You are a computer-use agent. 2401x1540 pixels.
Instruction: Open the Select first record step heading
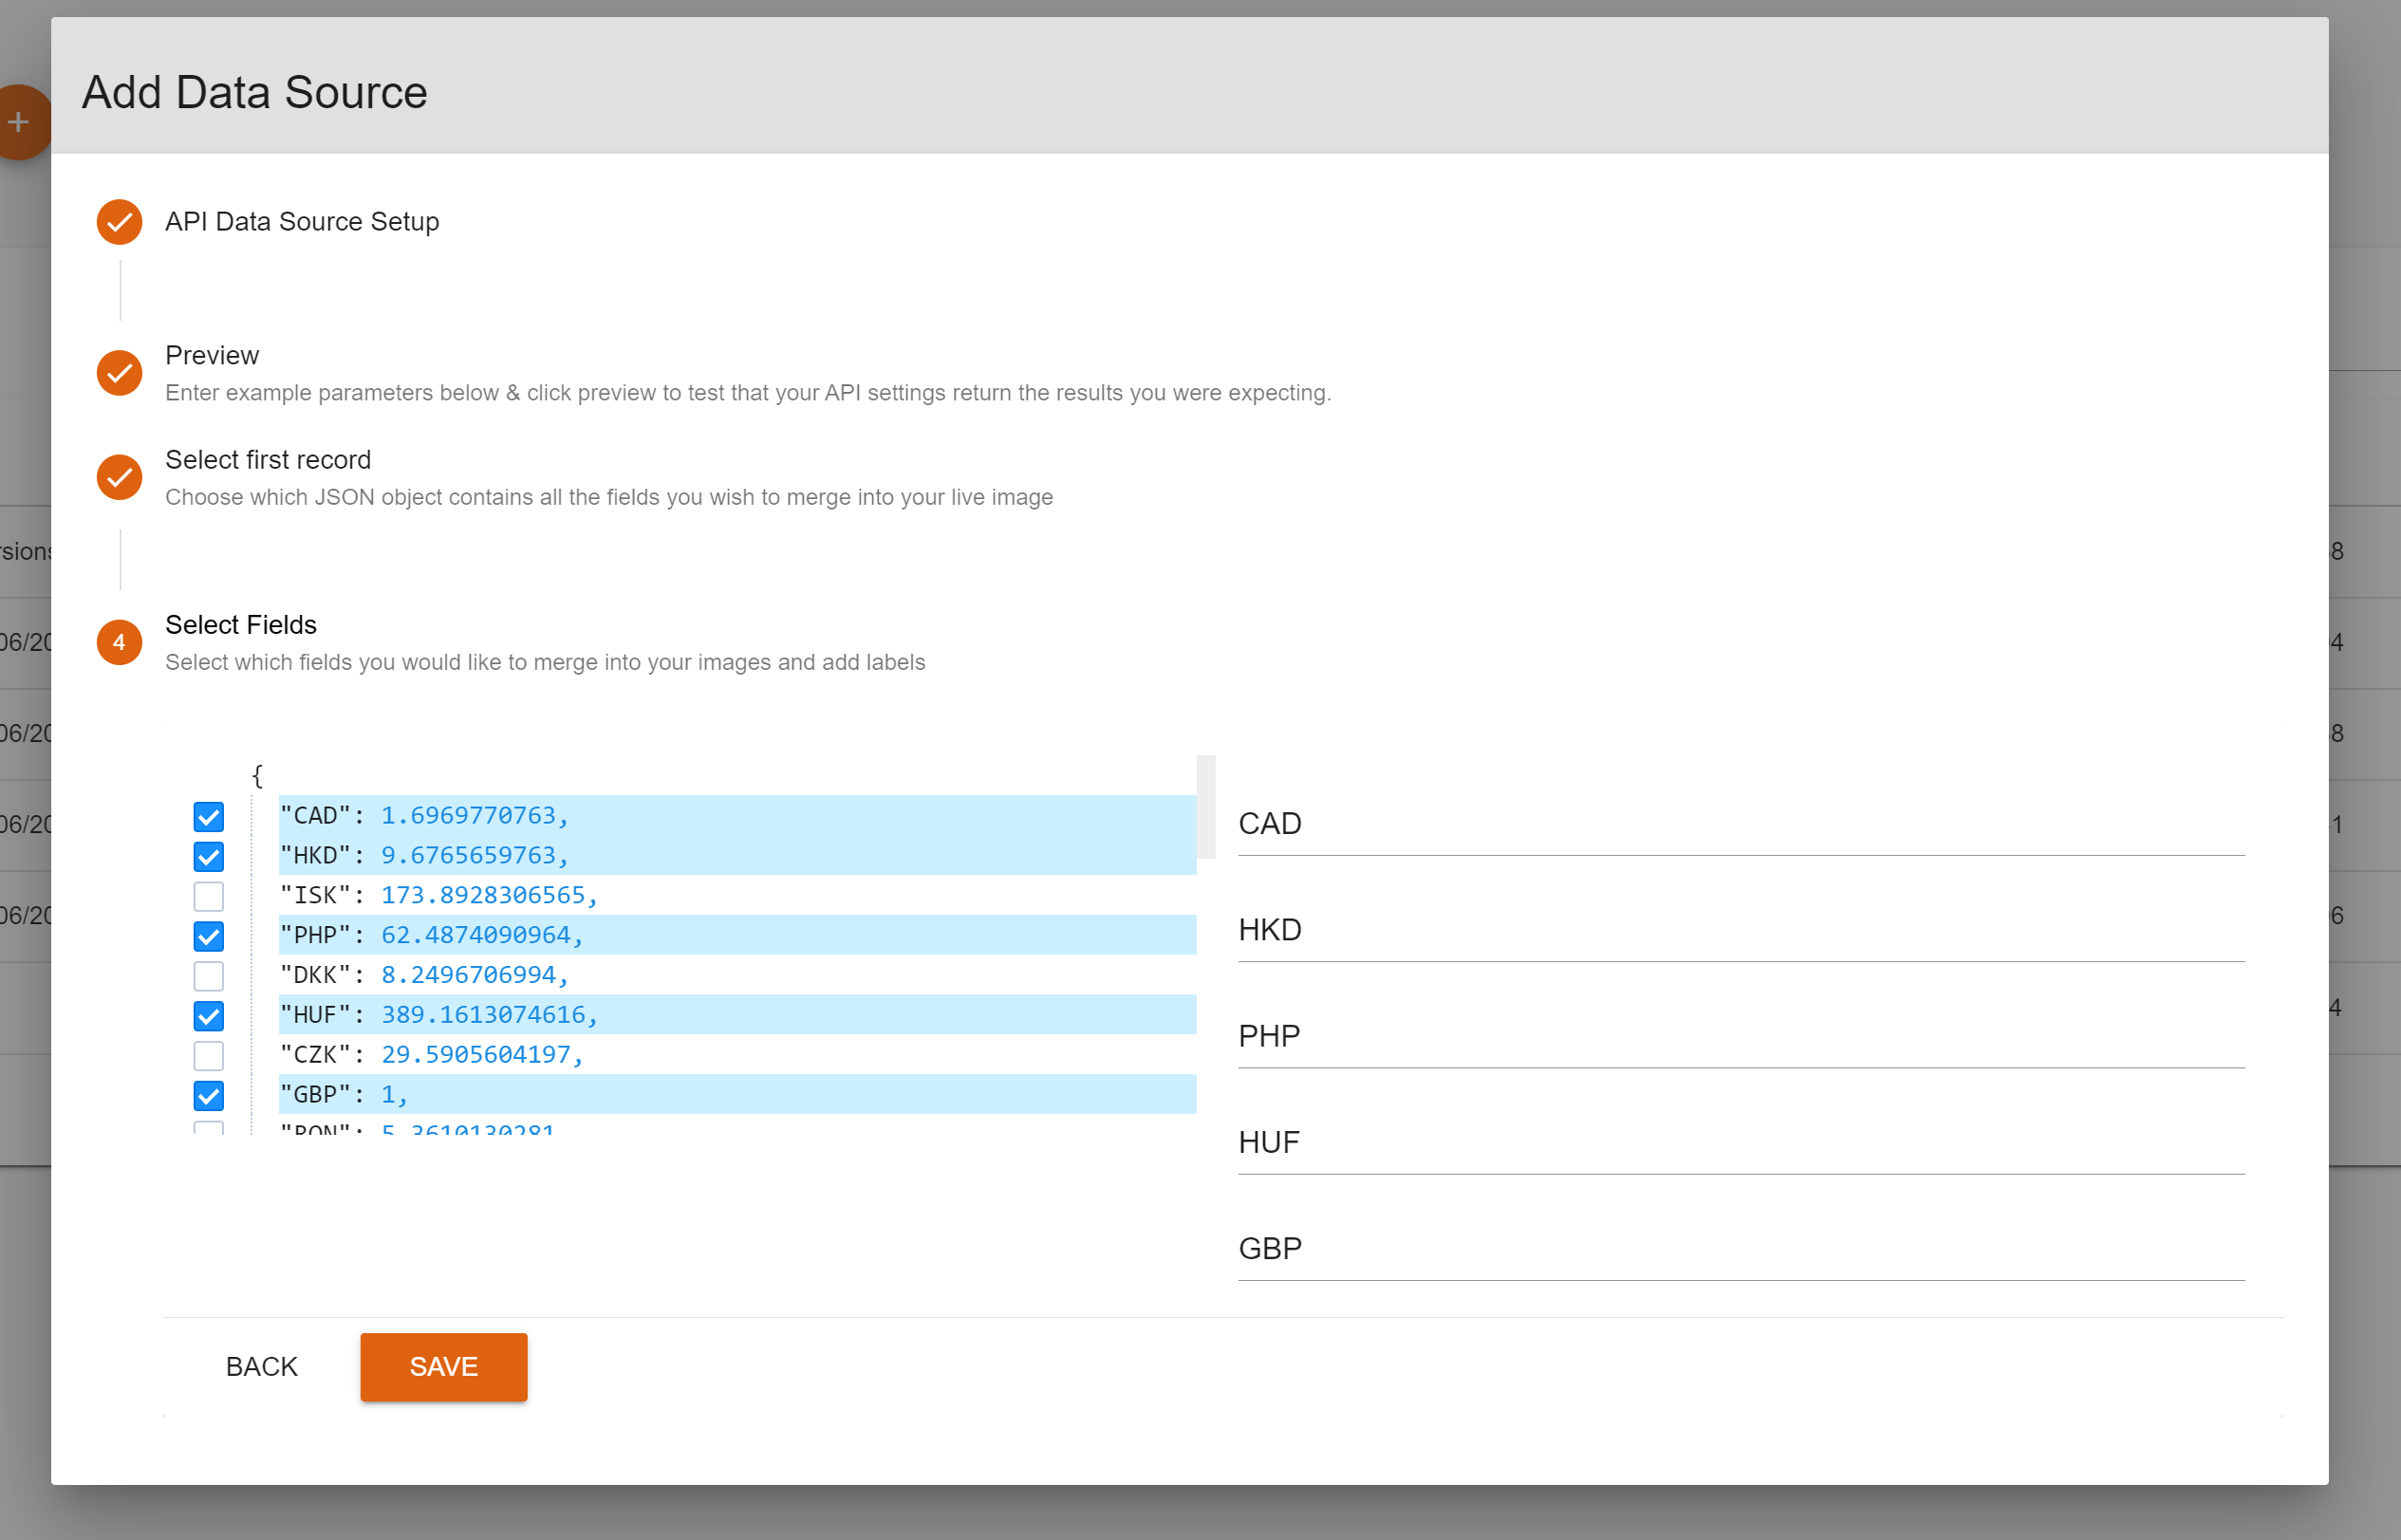(268, 460)
